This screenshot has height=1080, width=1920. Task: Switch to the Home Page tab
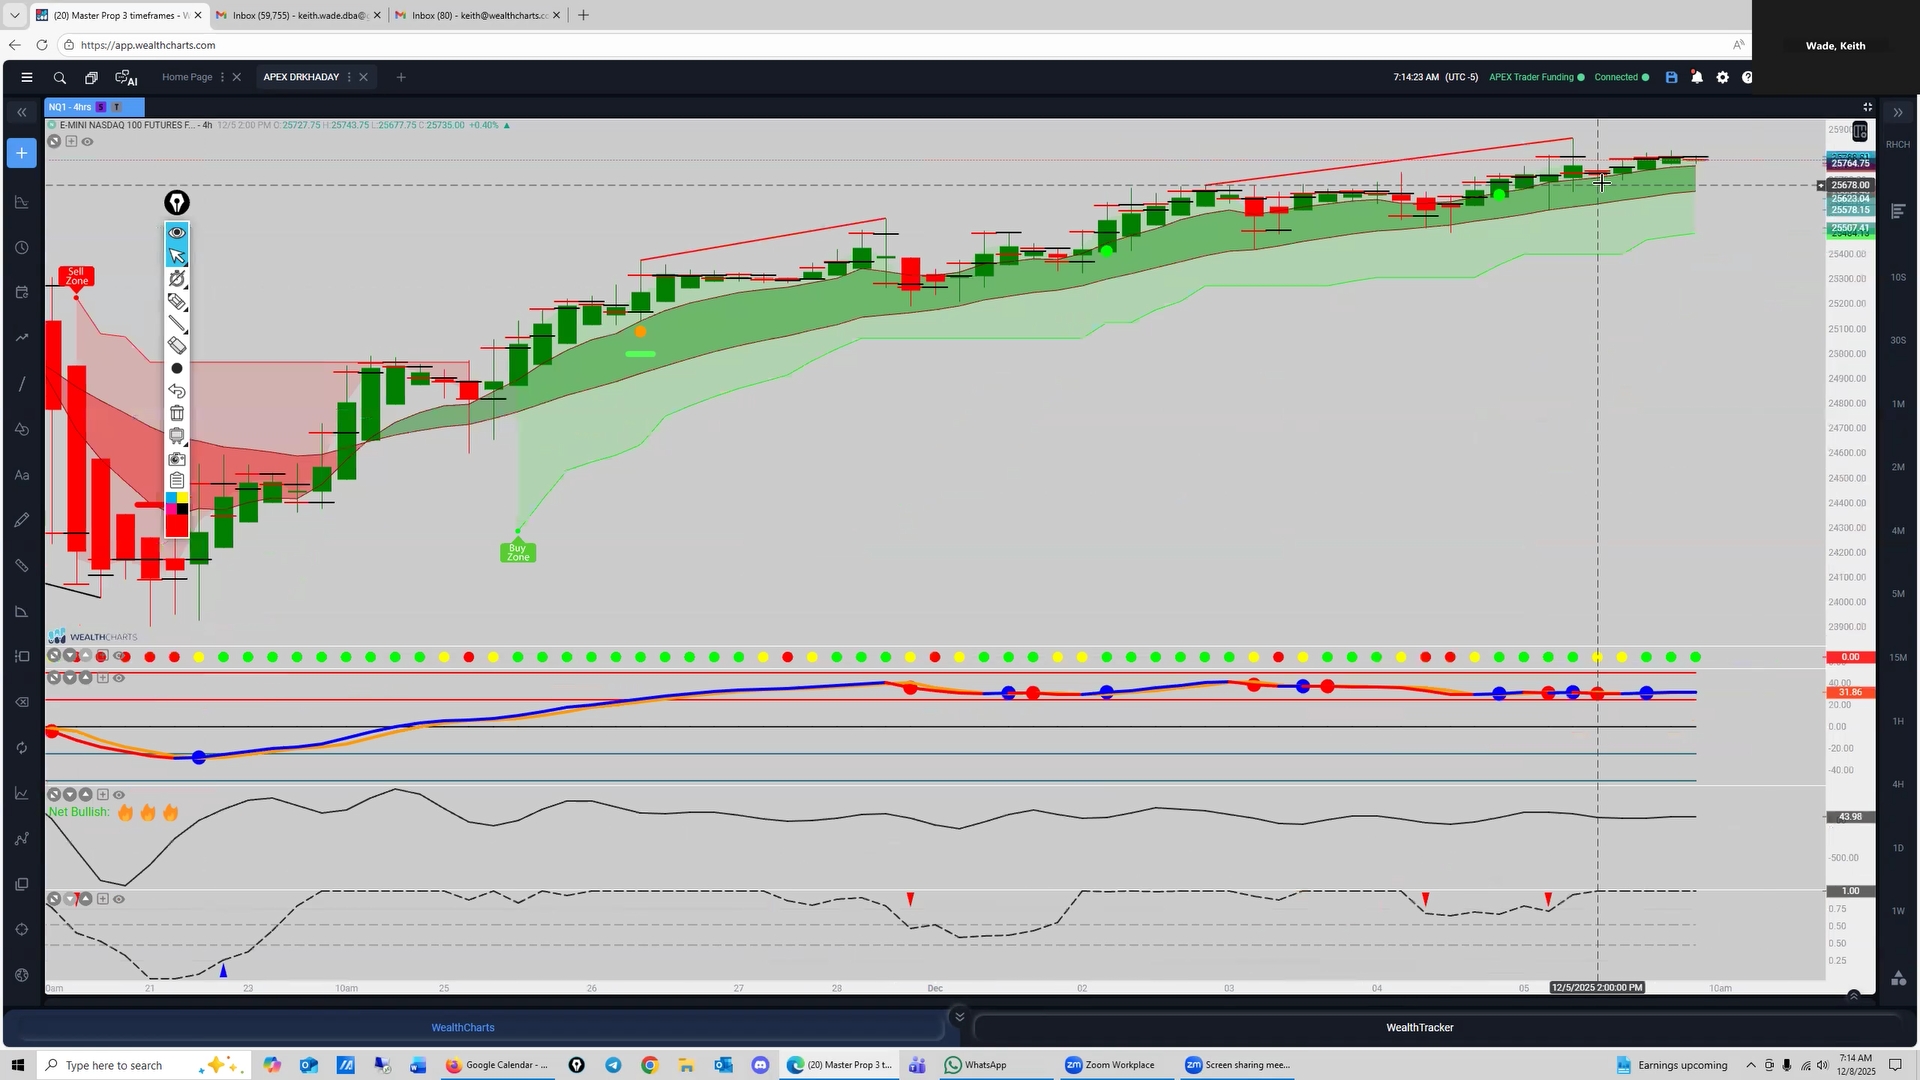(187, 77)
